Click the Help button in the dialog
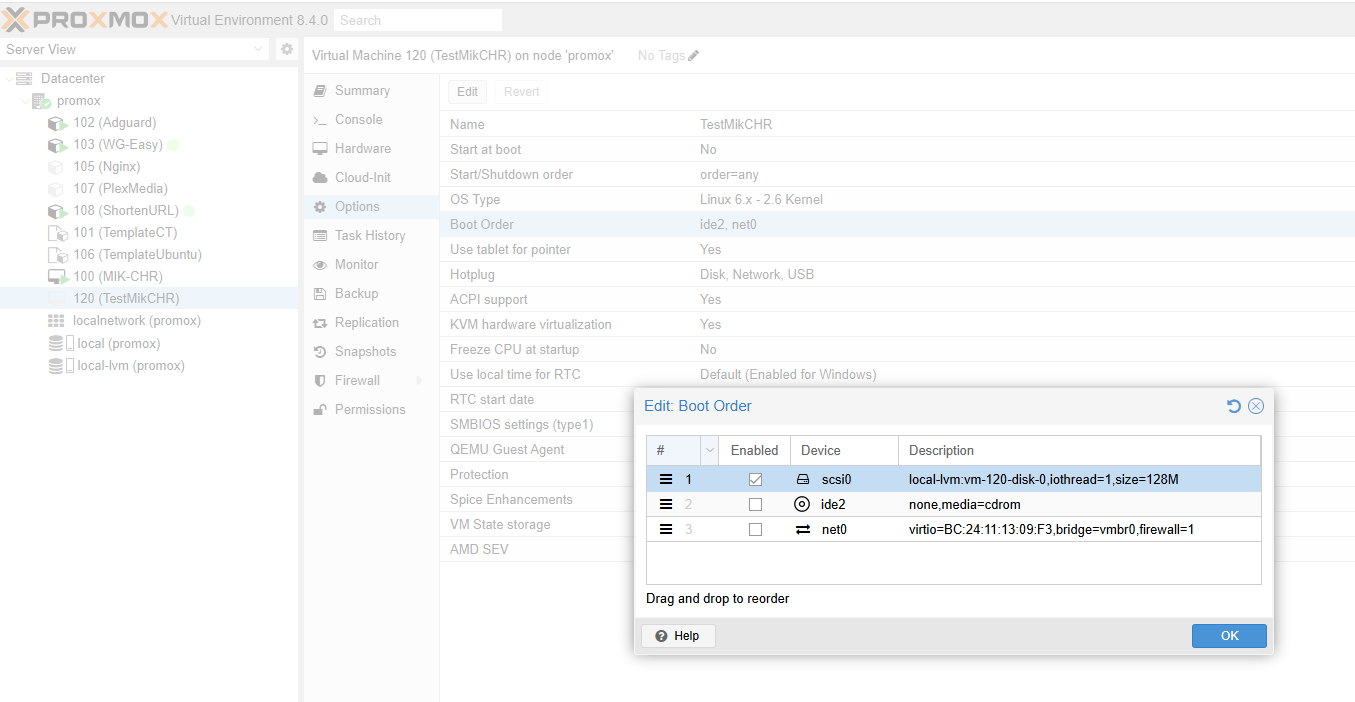1355x702 pixels. tap(678, 636)
